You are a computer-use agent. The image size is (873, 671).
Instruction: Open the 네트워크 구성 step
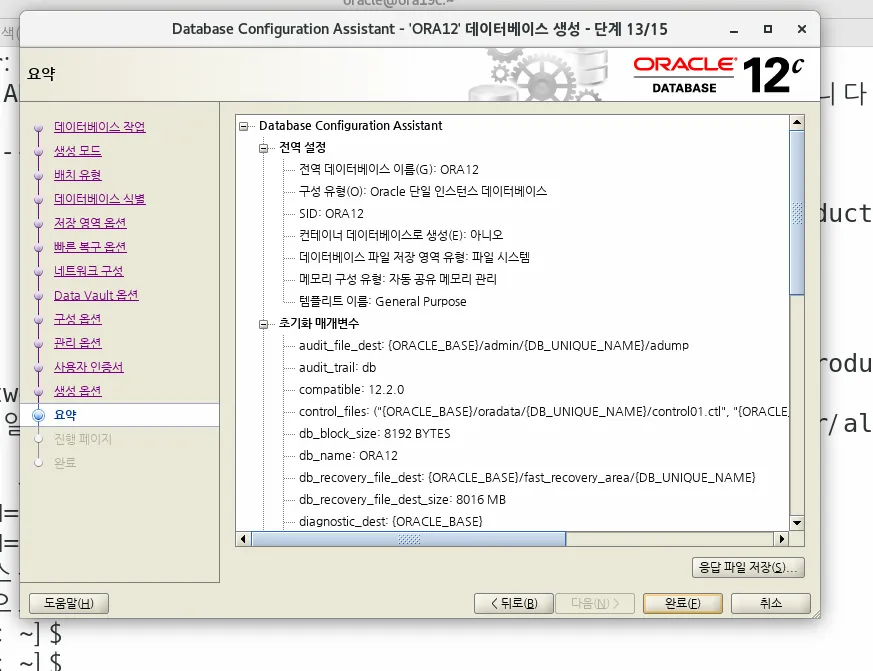tap(89, 271)
